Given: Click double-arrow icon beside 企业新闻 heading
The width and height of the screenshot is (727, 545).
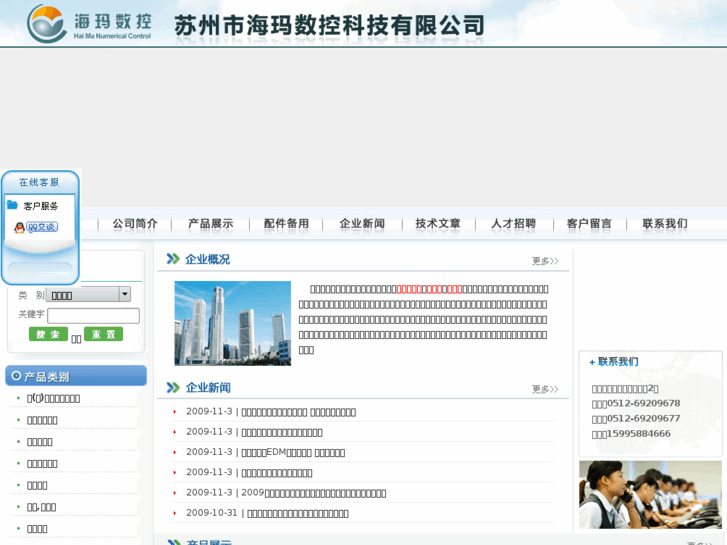Looking at the screenshot, I should 173,387.
